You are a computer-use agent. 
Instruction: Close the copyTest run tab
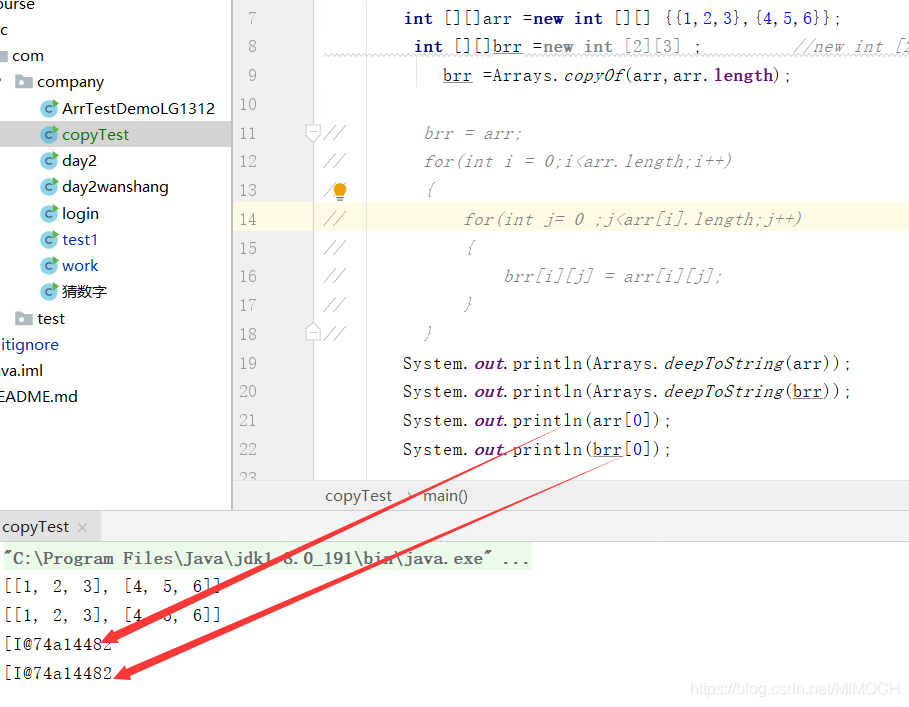pos(82,527)
